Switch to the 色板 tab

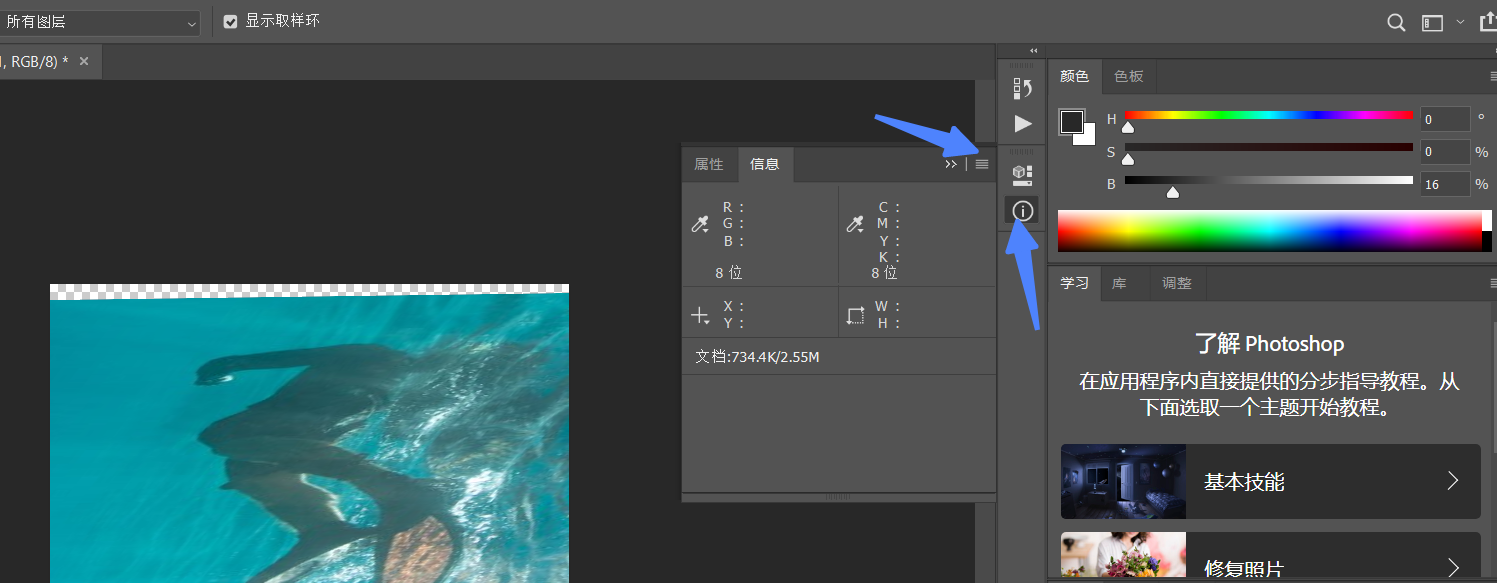[1128, 75]
